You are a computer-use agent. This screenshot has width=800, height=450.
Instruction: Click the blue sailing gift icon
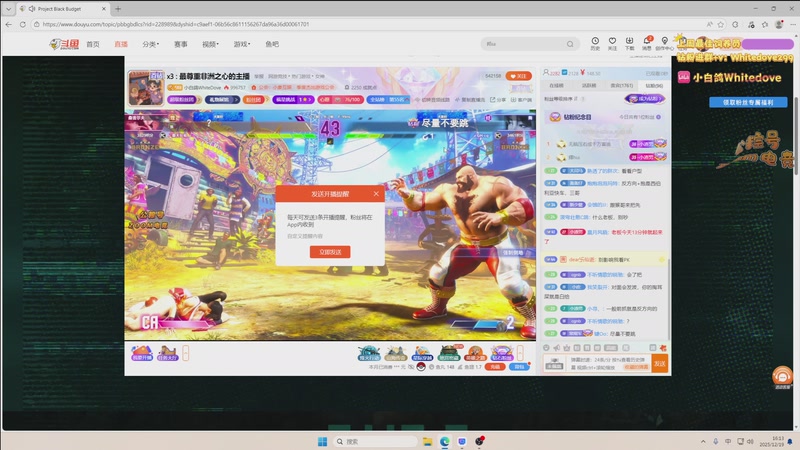tap(422, 353)
